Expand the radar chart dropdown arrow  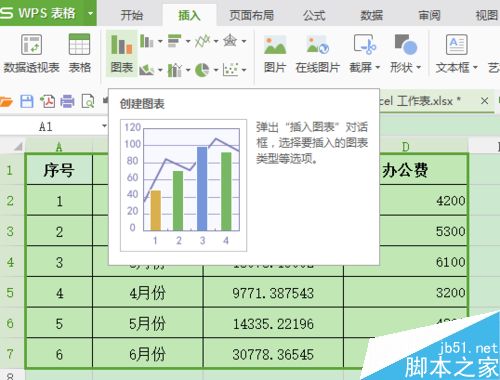coord(244,42)
